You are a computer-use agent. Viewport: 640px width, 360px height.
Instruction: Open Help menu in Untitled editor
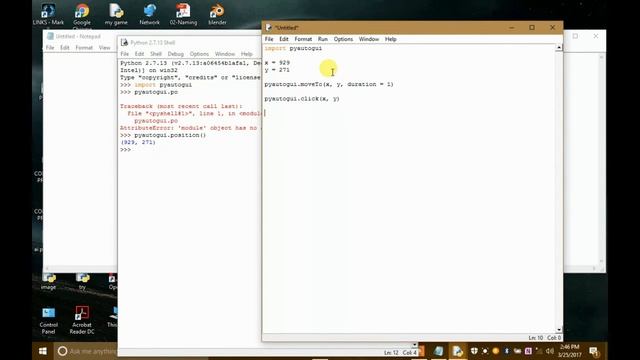pos(391,39)
